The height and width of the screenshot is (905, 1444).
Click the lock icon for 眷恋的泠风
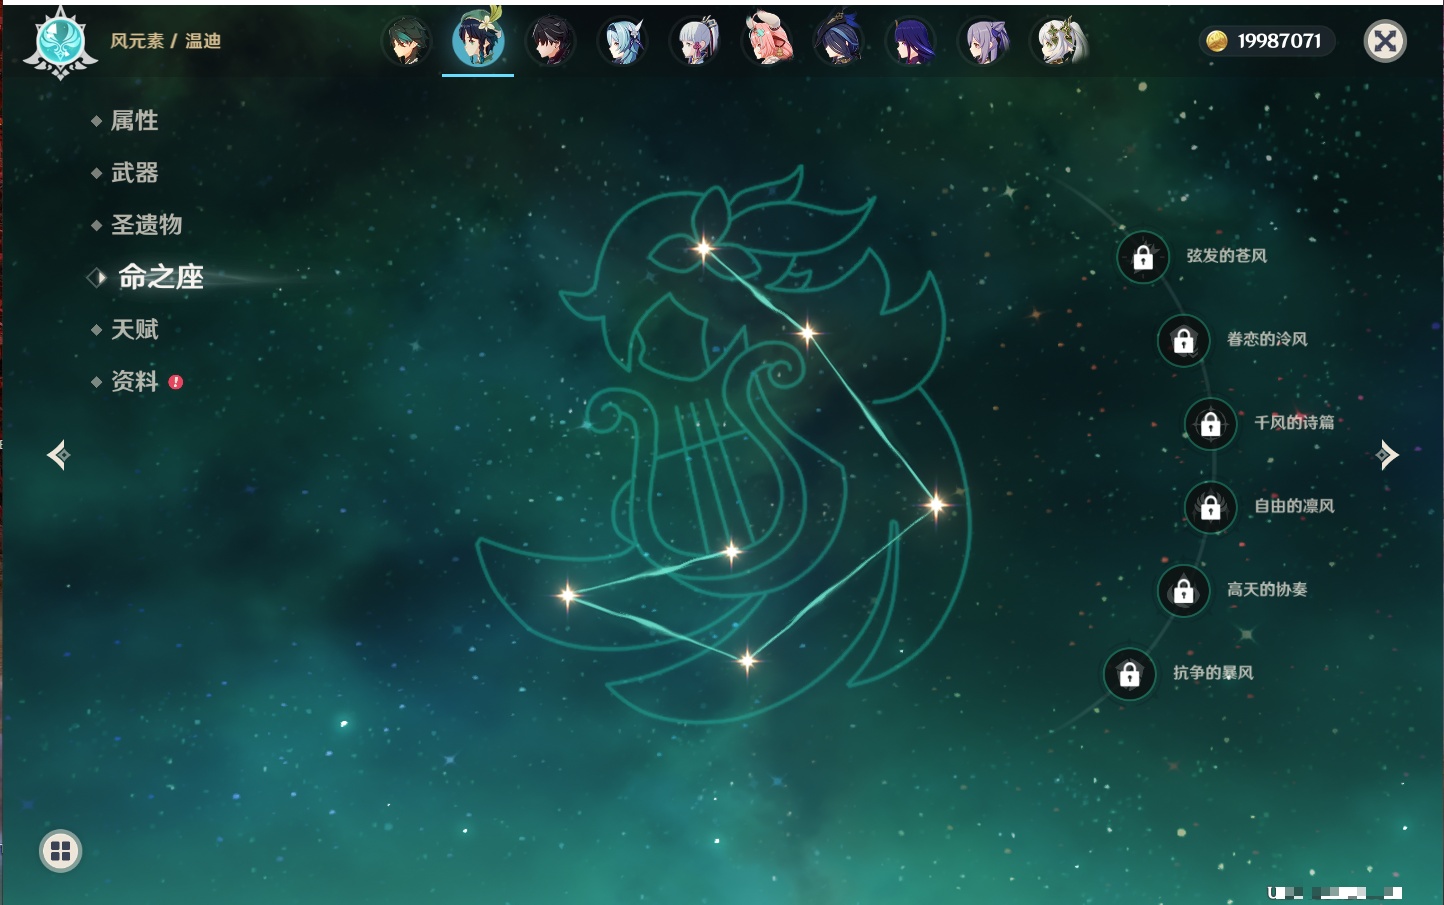pyautogui.click(x=1184, y=340)
